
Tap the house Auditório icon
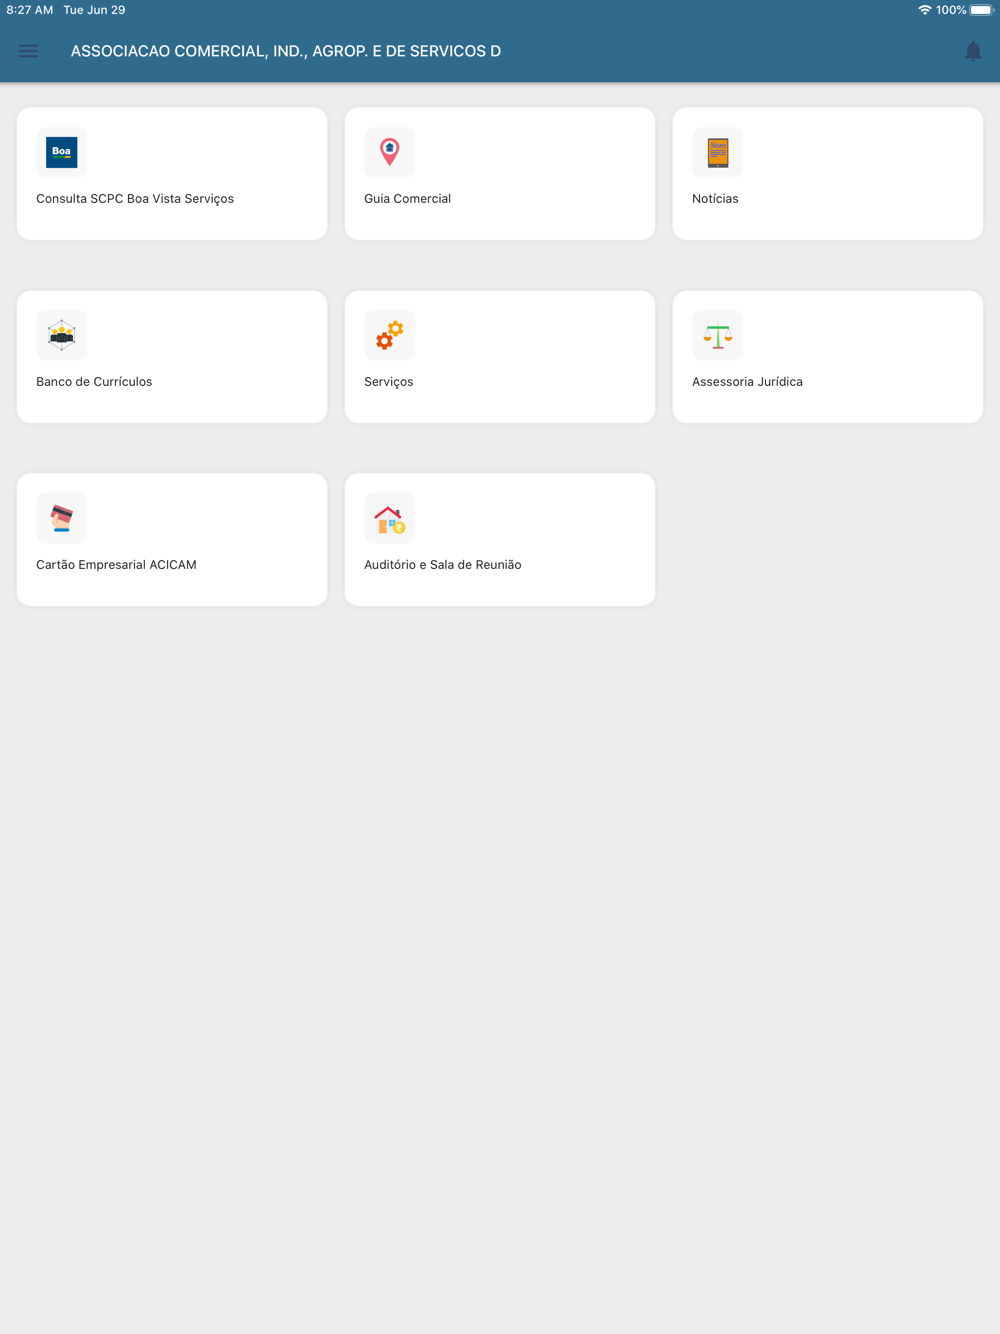click(x=389, y=518)
